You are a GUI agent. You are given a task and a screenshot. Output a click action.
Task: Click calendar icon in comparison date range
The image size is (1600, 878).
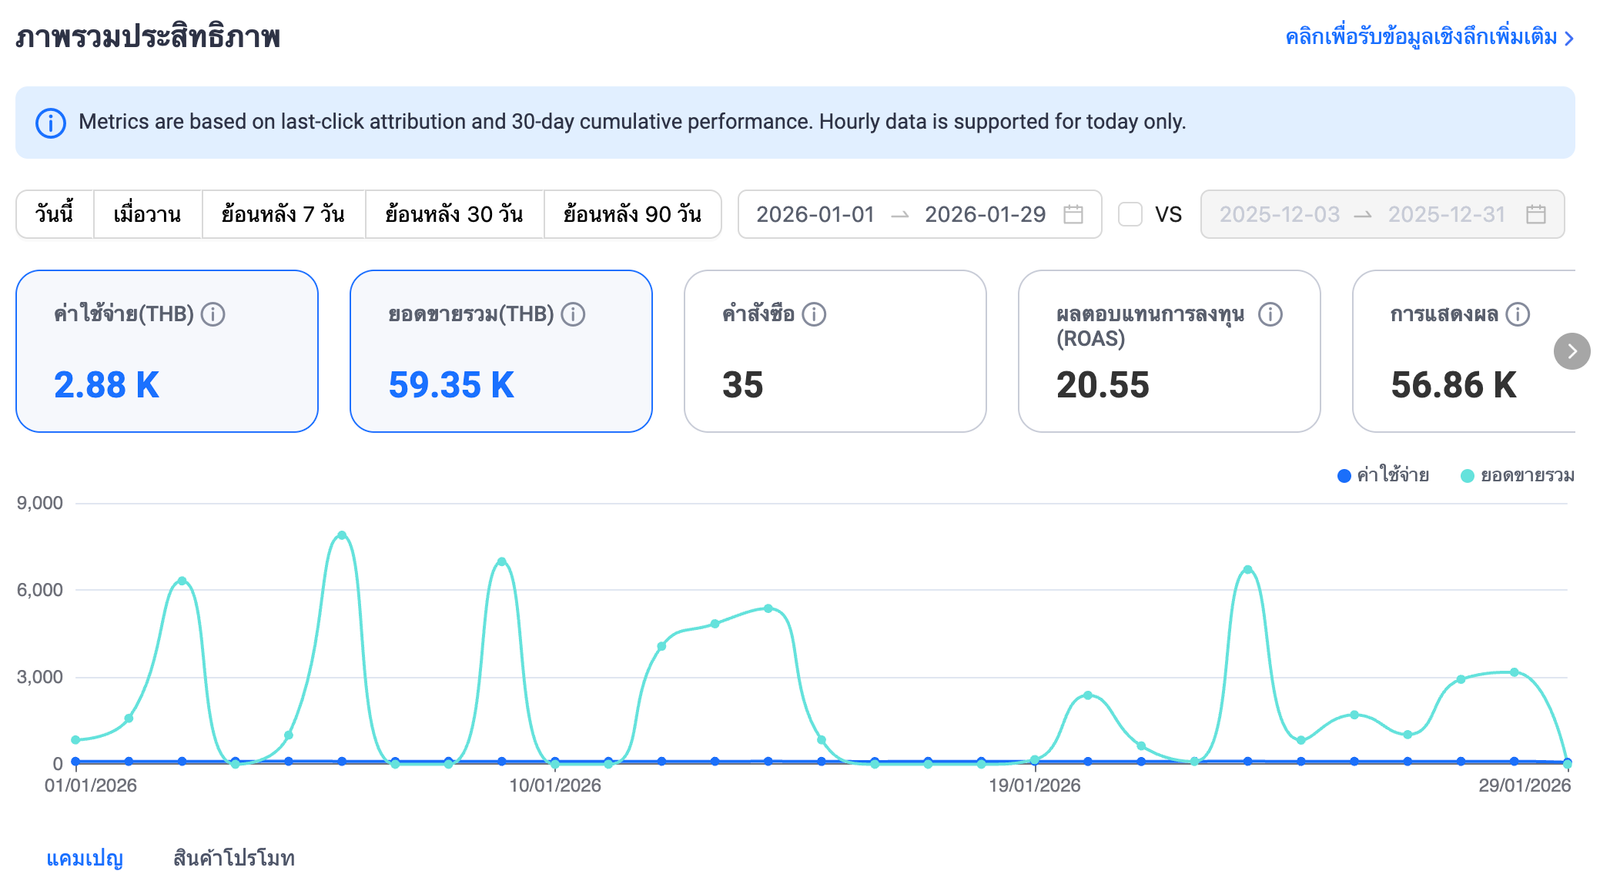[x=1536, y=214]
